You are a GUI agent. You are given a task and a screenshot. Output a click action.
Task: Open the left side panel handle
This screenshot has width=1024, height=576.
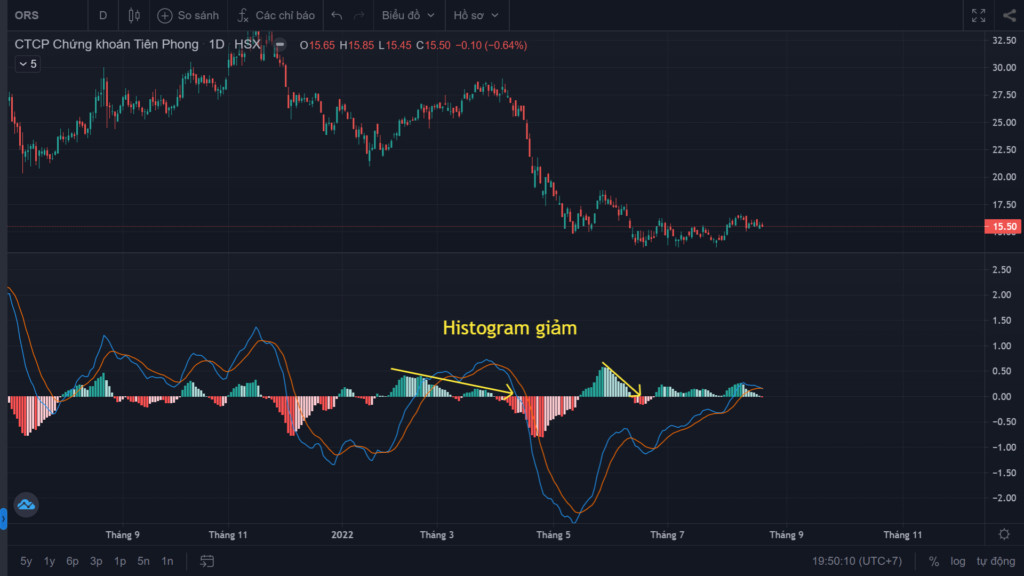pyautogui.click(x=3, y=519)
